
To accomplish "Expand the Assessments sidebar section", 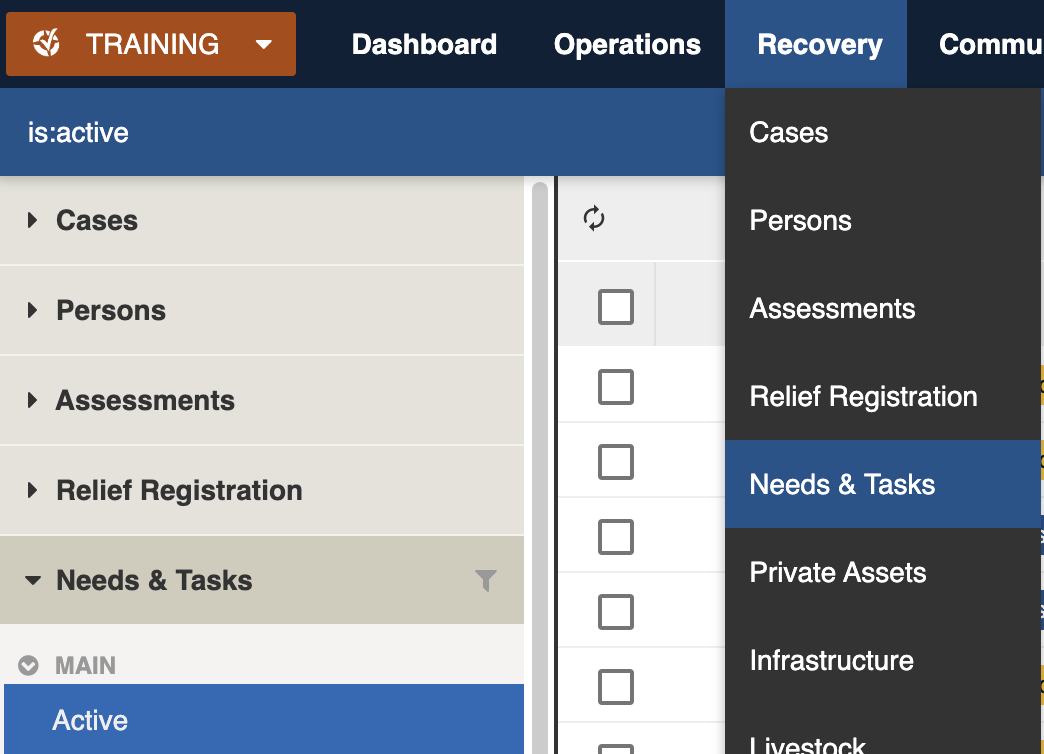I will click(33, 400).
